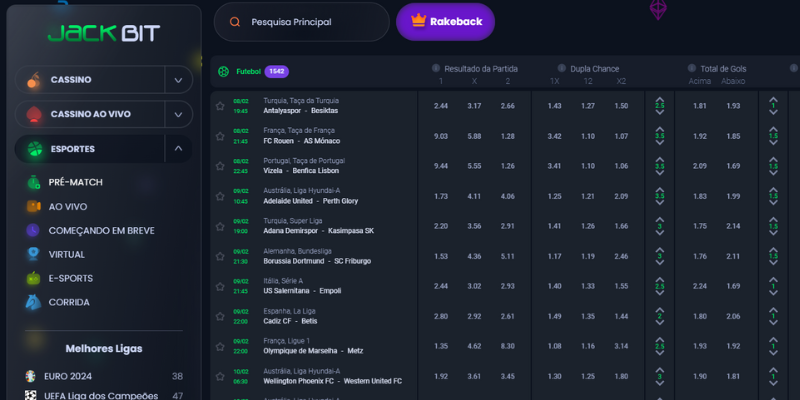Click the VIRTUAL webcam icon
800x400 pixels.
click(x=33, y=254)
